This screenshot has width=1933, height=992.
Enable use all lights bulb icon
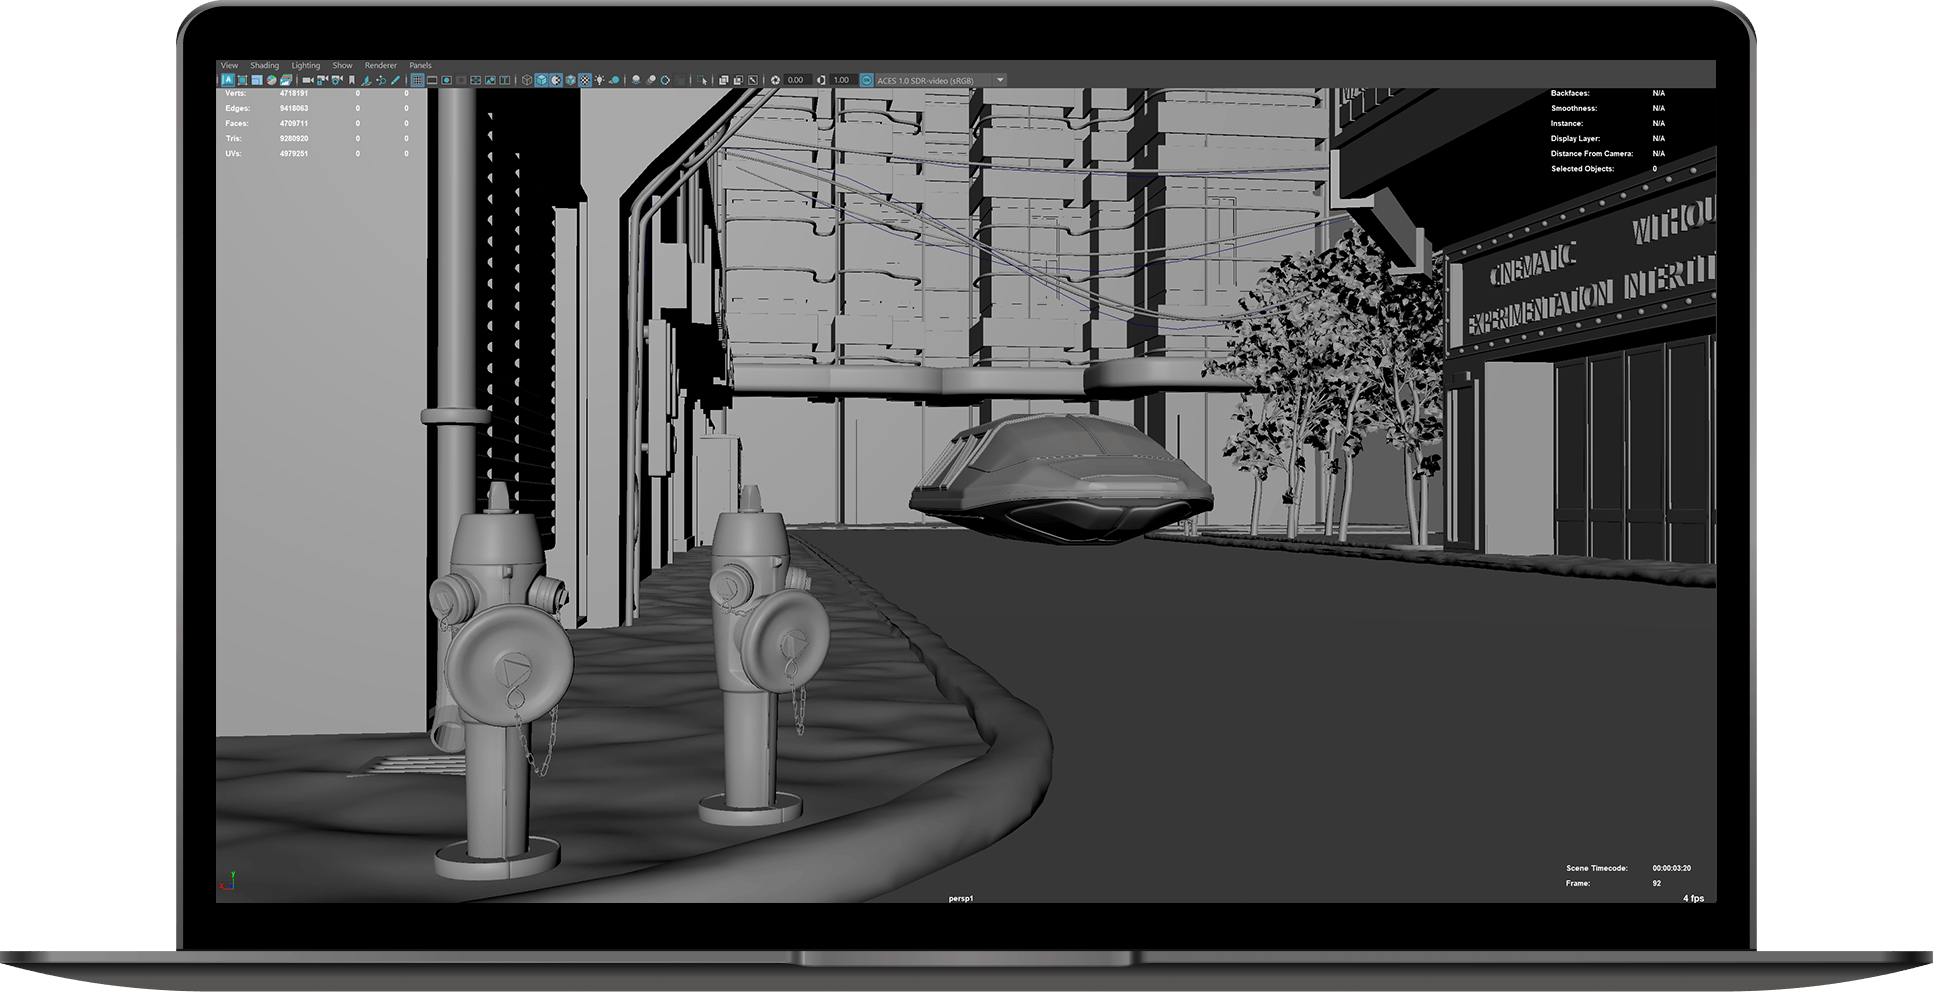599,80
